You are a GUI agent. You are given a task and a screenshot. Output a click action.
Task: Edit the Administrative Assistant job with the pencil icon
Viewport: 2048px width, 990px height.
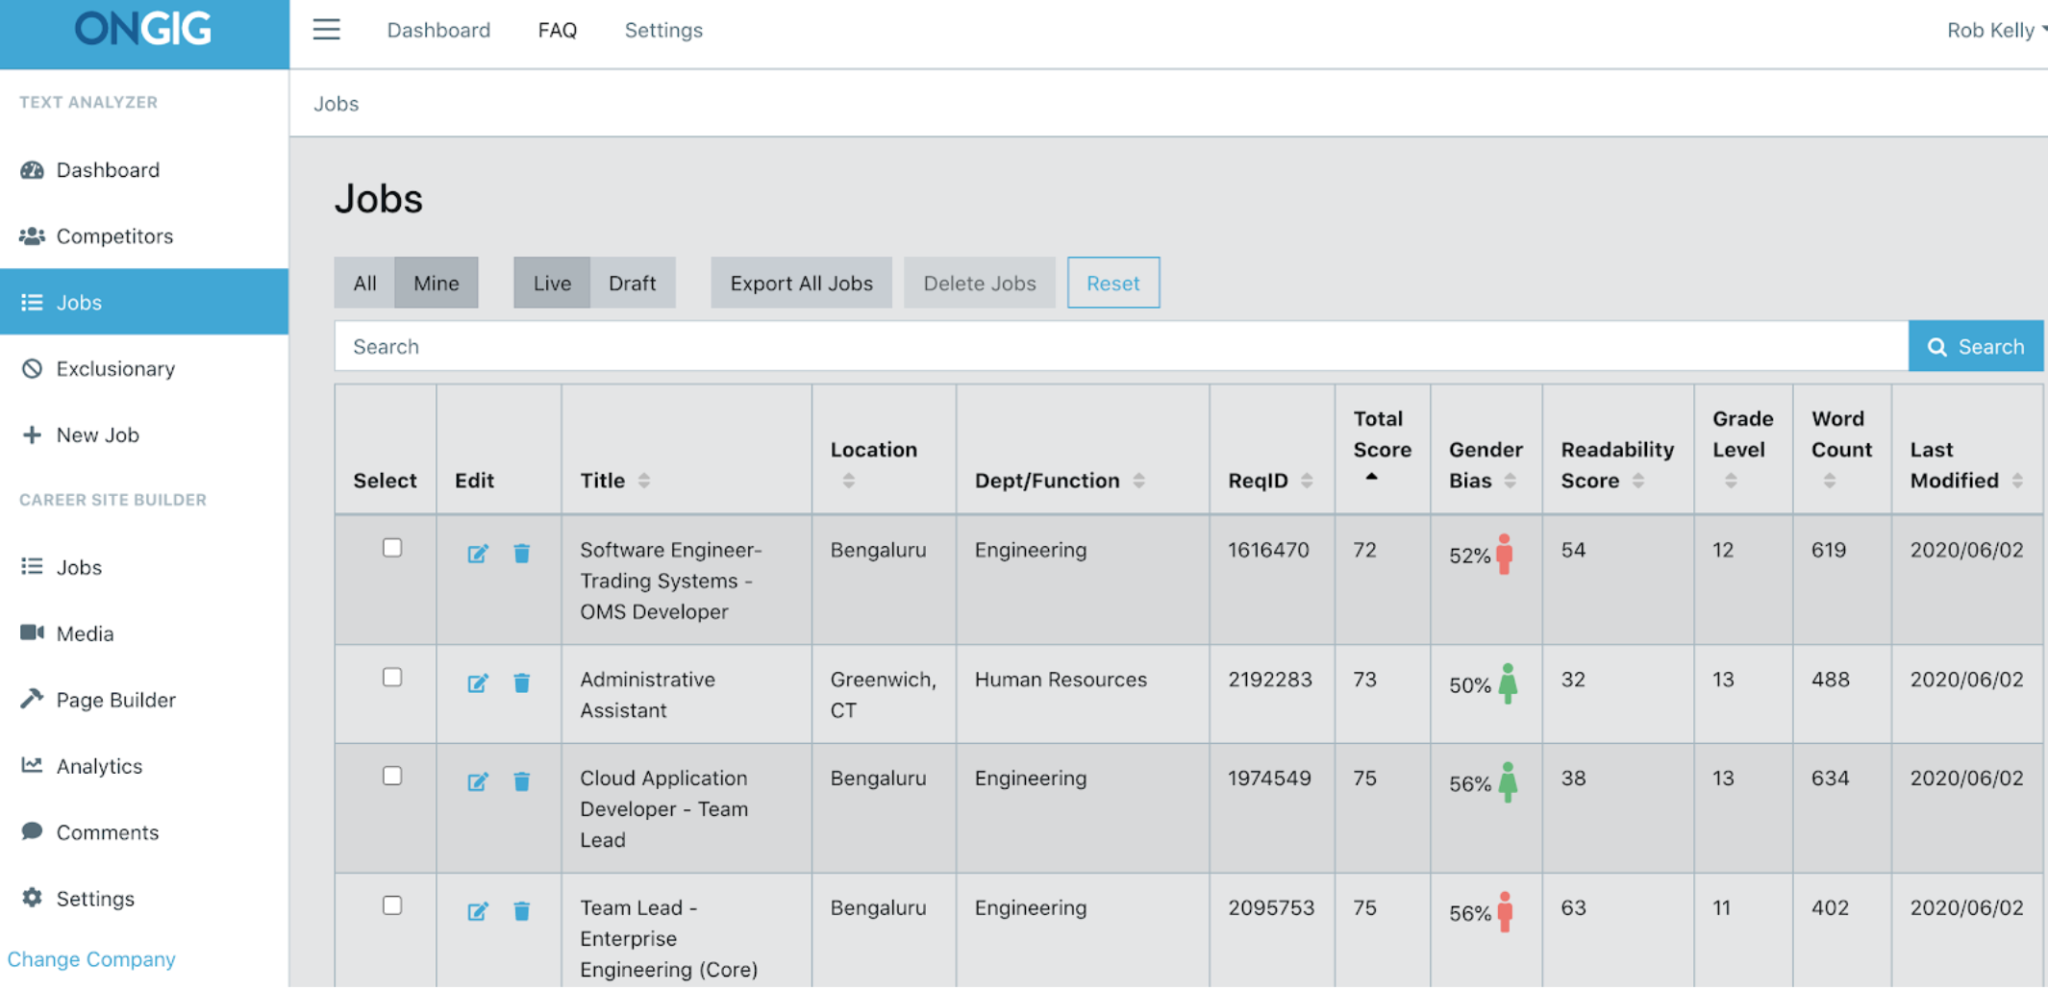point(479,683)
